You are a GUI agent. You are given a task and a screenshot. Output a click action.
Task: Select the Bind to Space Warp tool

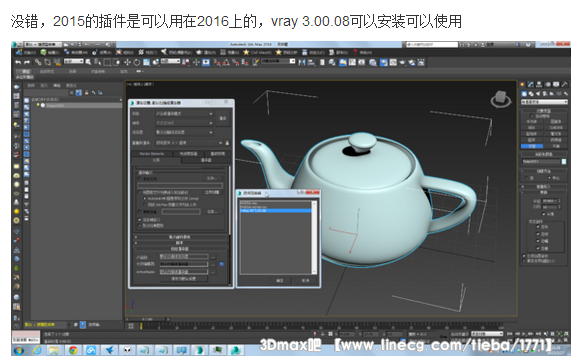tap(57, 62)
